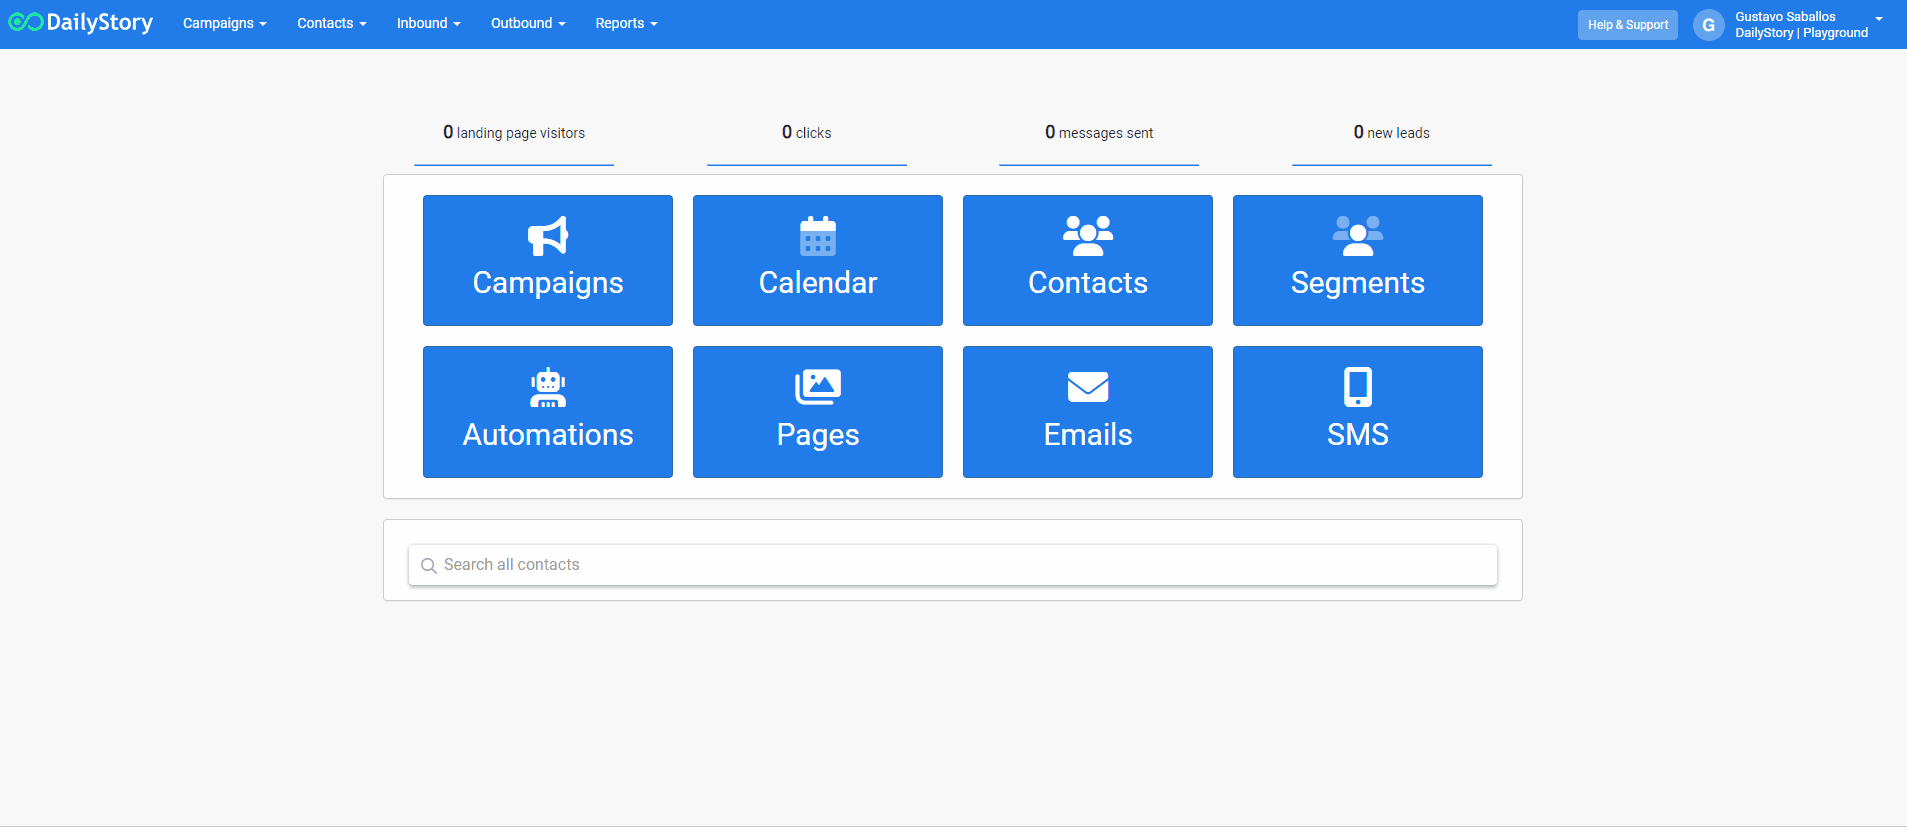View the messages sent stat
Viewport: 1907px width, 831px height.
pos(1099,133)
